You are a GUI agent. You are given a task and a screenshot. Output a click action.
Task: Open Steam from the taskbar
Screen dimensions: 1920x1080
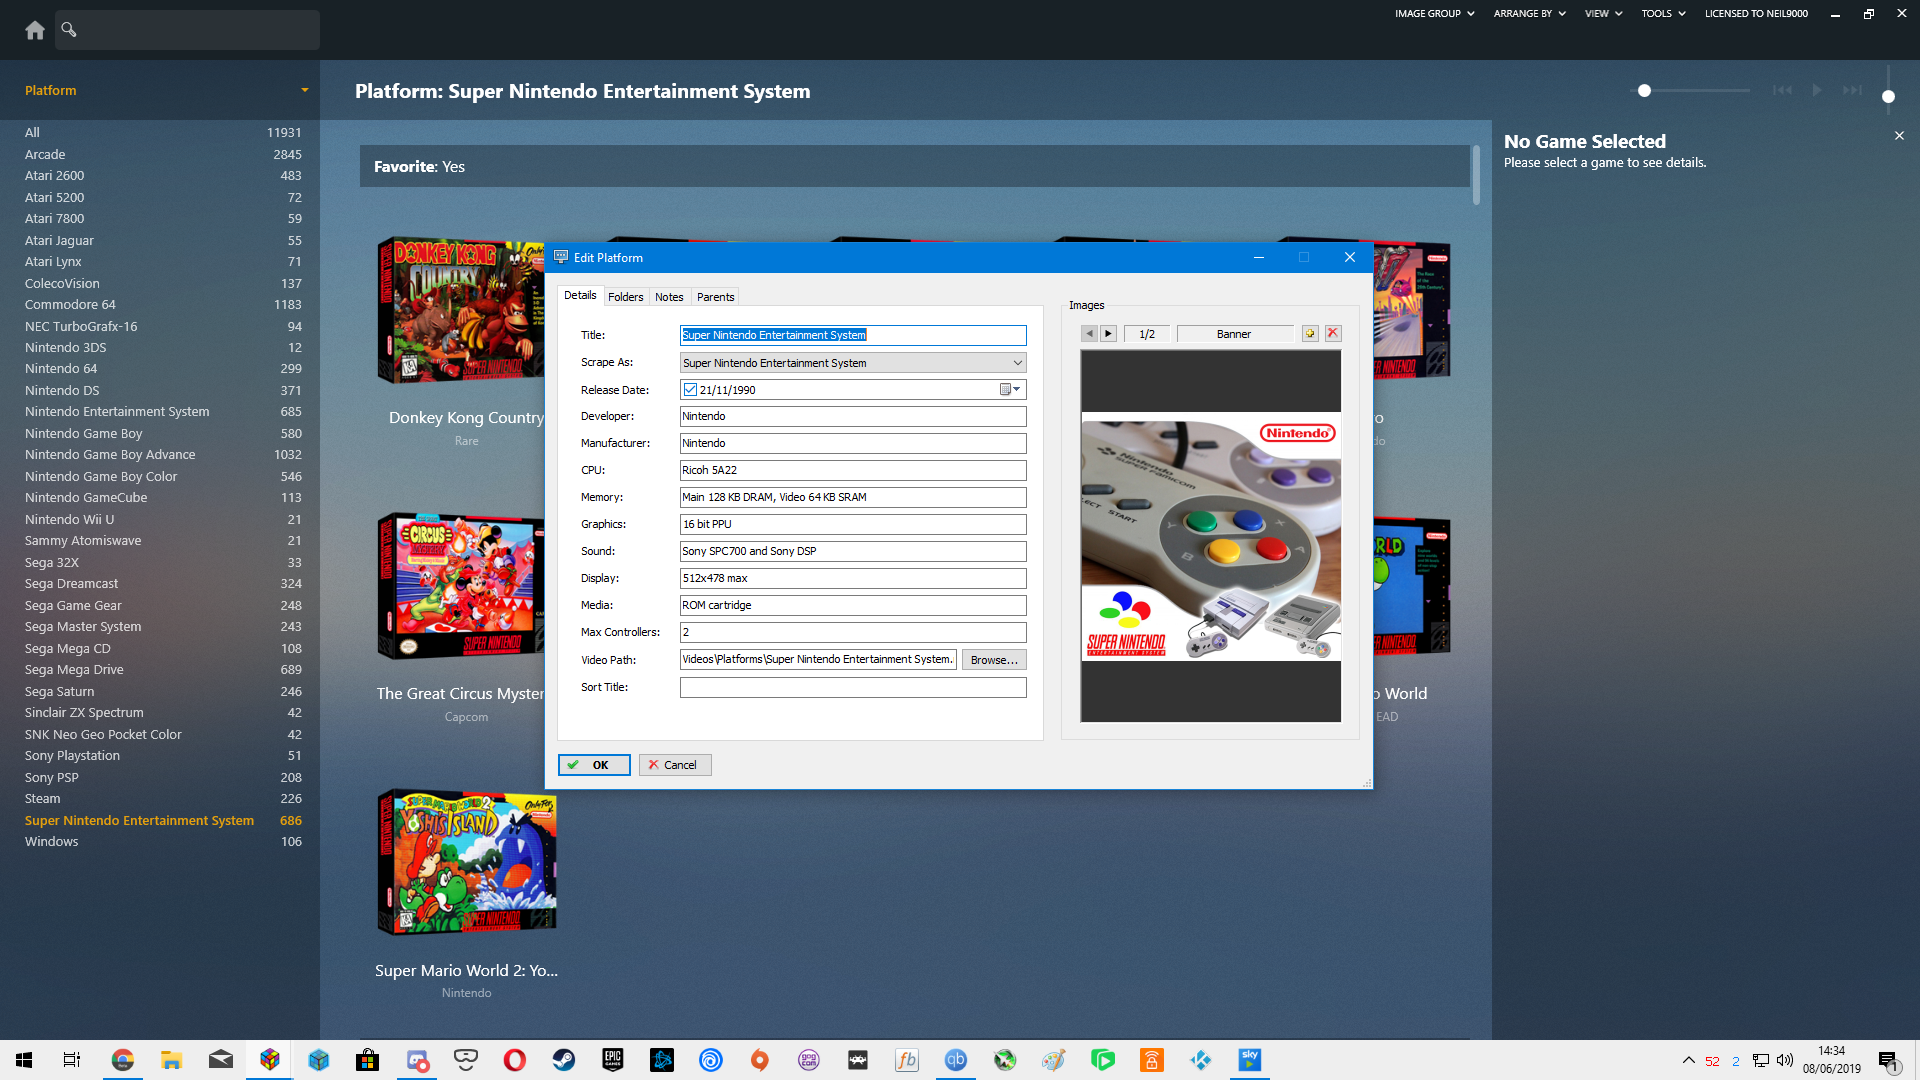click(564, 1060)
